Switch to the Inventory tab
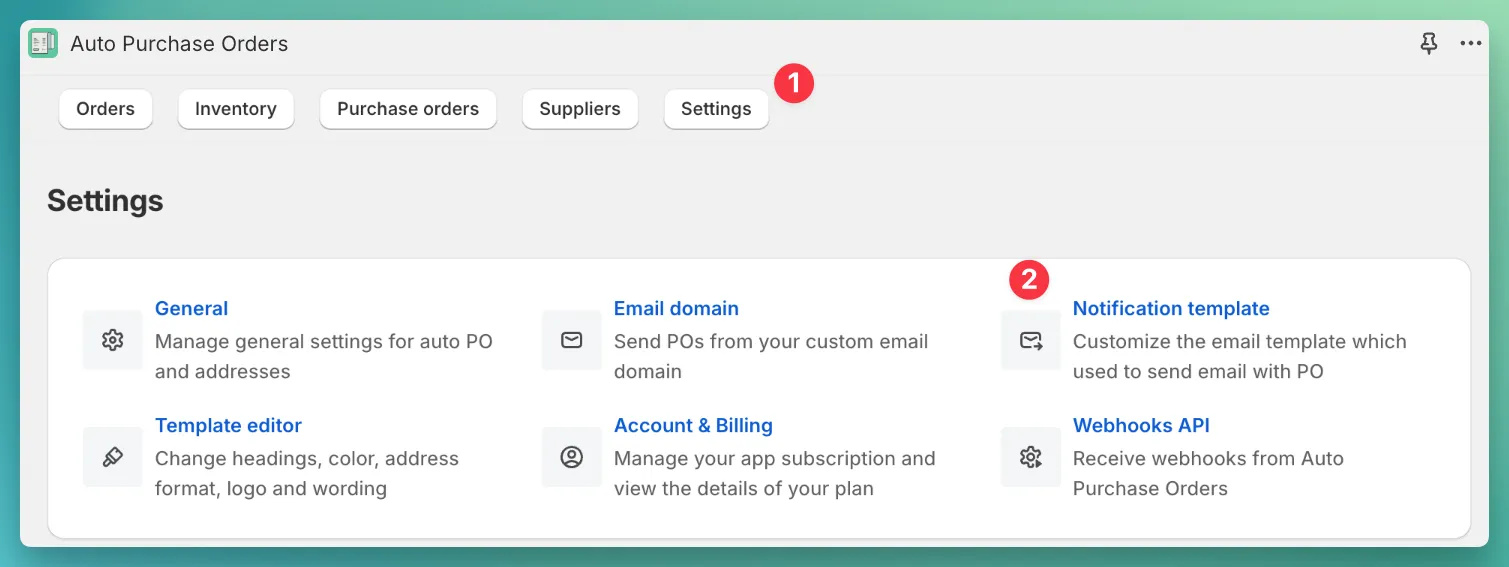Viewport: 1509px width, 567px height. 236,109
